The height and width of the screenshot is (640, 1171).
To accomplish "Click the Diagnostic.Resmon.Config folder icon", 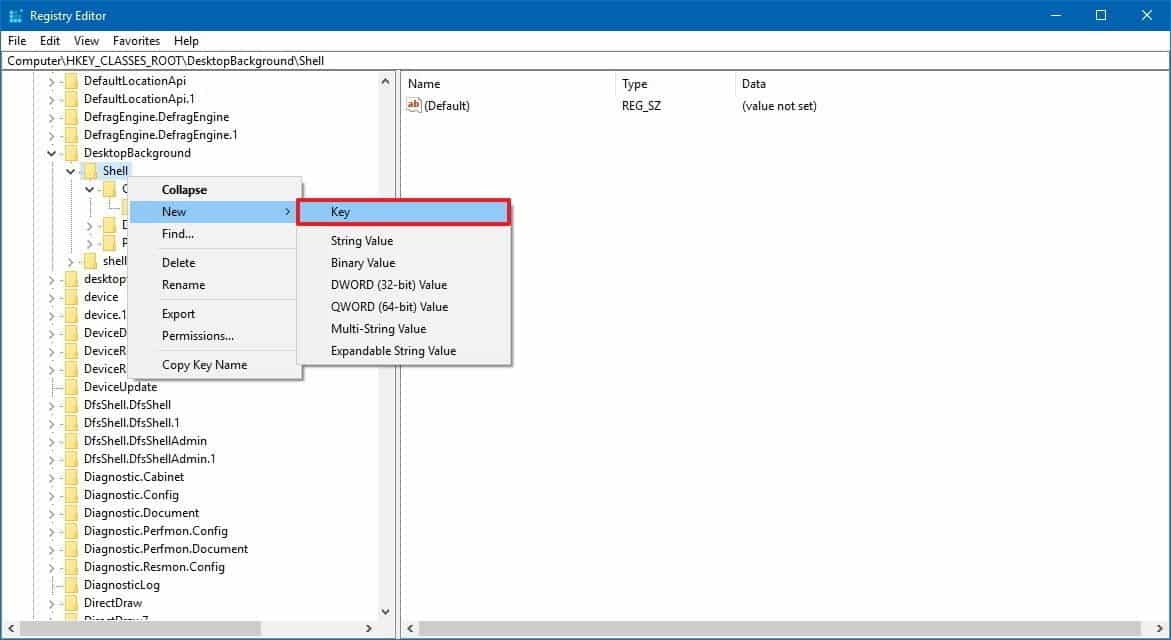I will (x=72, y=567).
